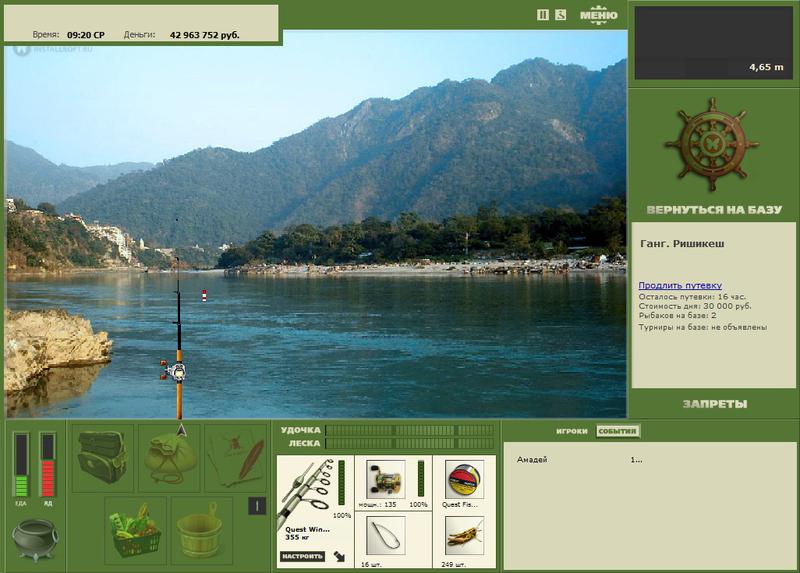Click the green ЕДА hunger gauge
Image resolution: width=800 pixels, height=573 pixels.
click(21, 465)
